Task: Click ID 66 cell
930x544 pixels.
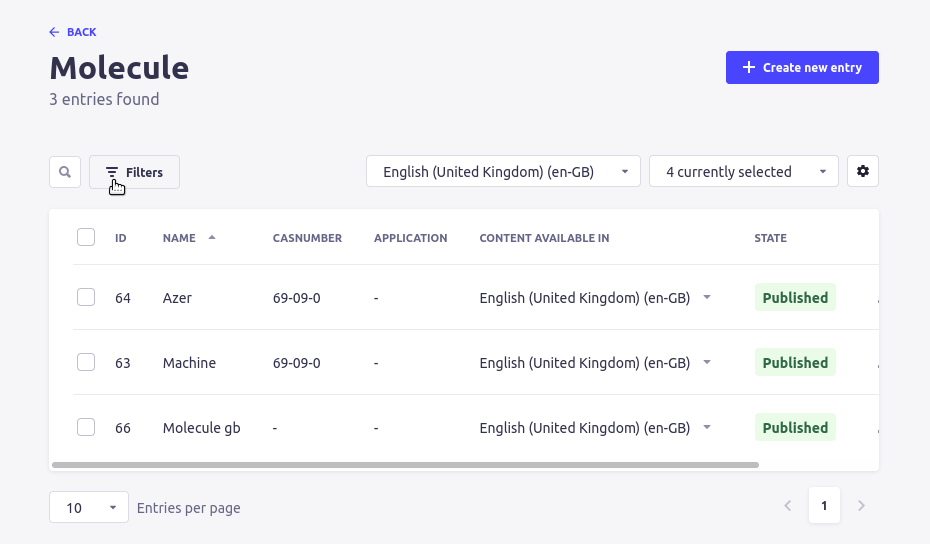Action: coord(123,428)
